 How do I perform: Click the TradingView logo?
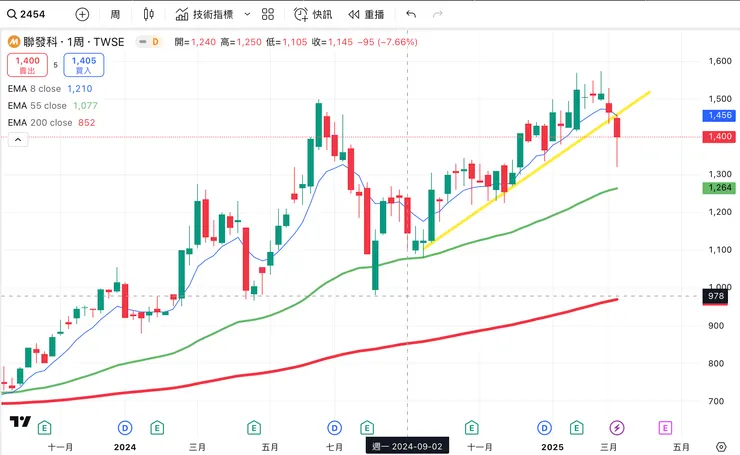[x=19, y=422]
